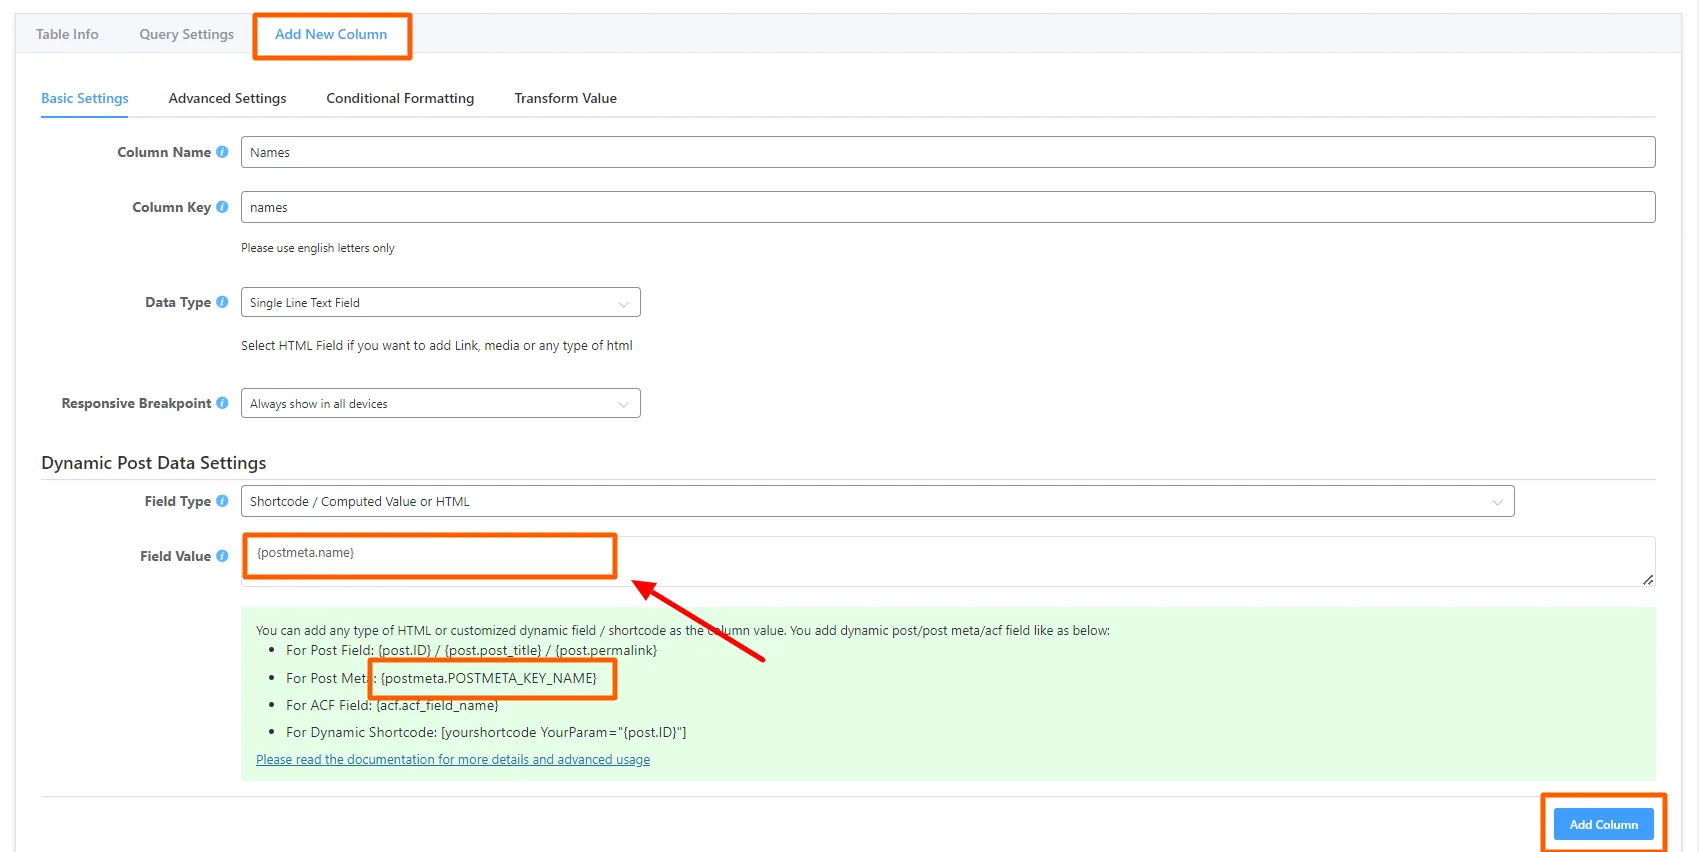Switch to the Query Settings tab
Image resolution: width=1699 pixels, height=852 pixels.
(x=186, y=34)
